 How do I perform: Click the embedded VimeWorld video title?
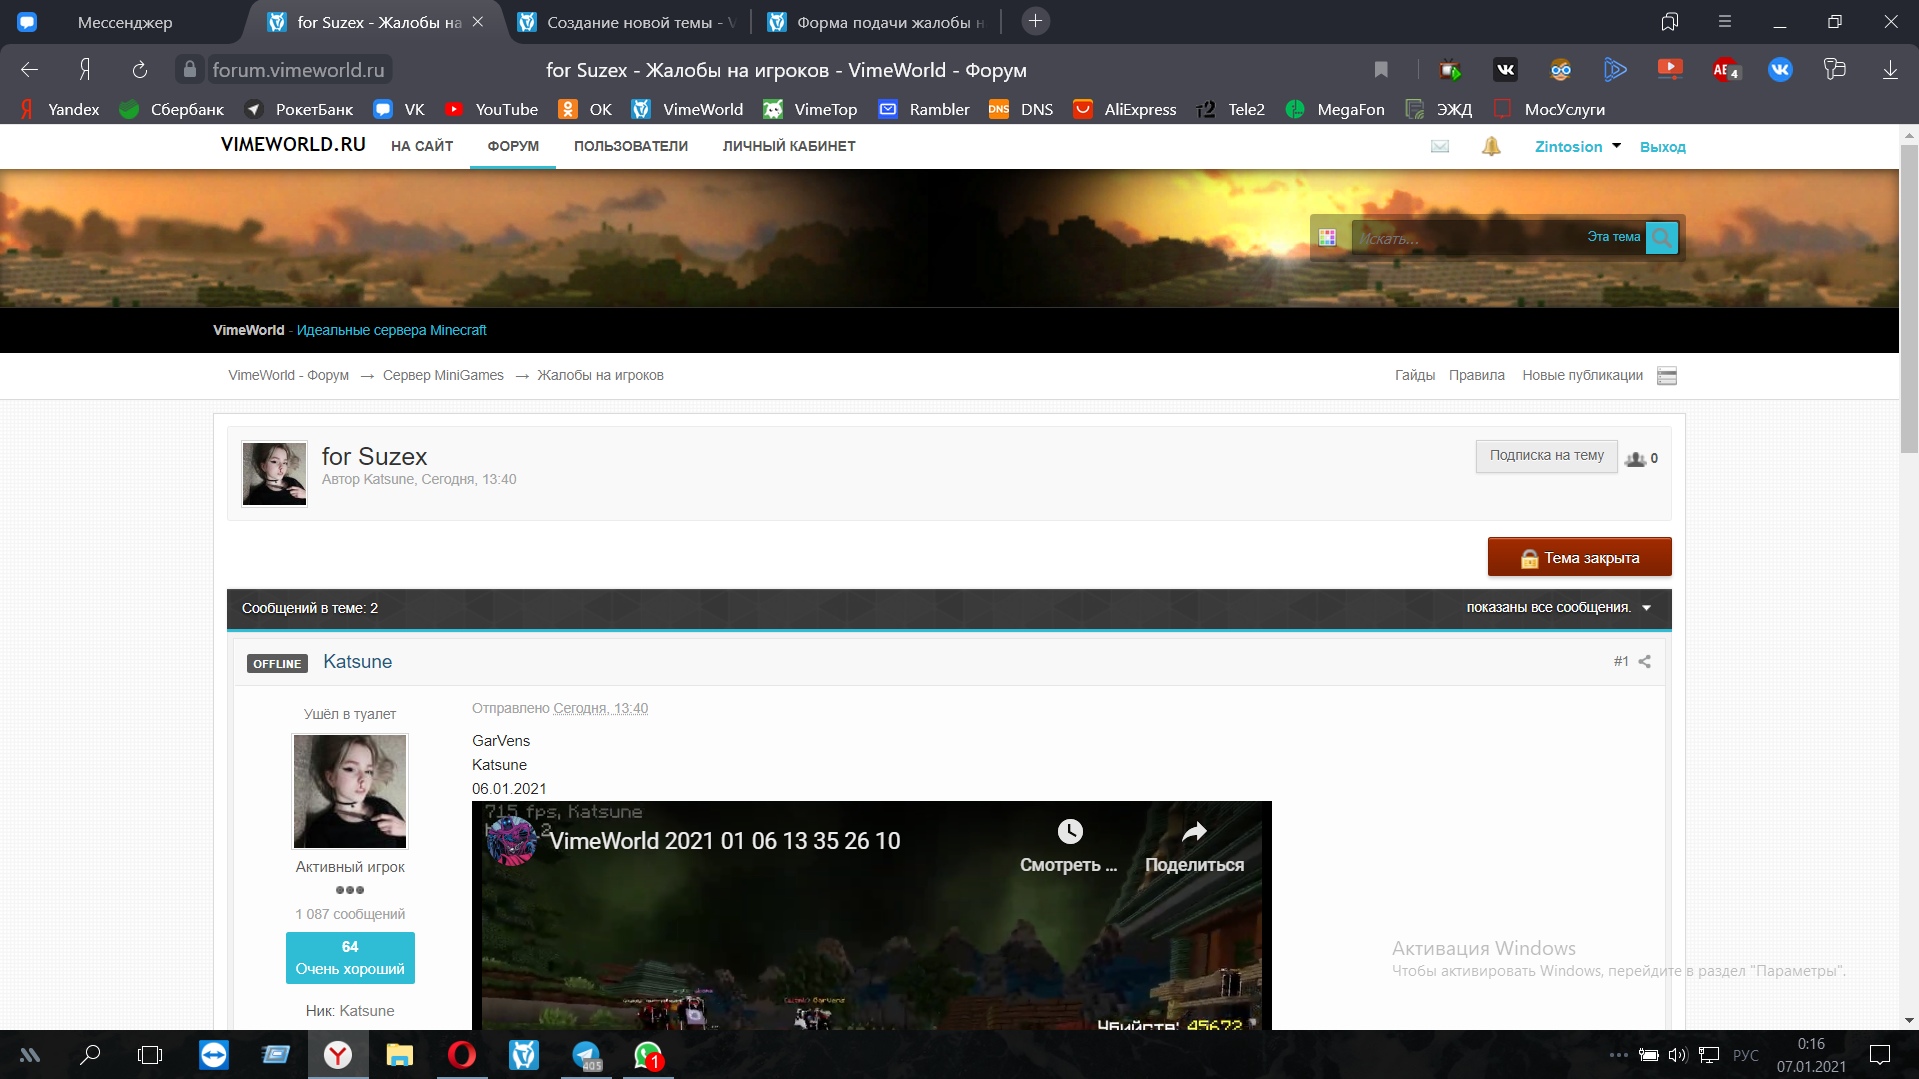point(725,841)
